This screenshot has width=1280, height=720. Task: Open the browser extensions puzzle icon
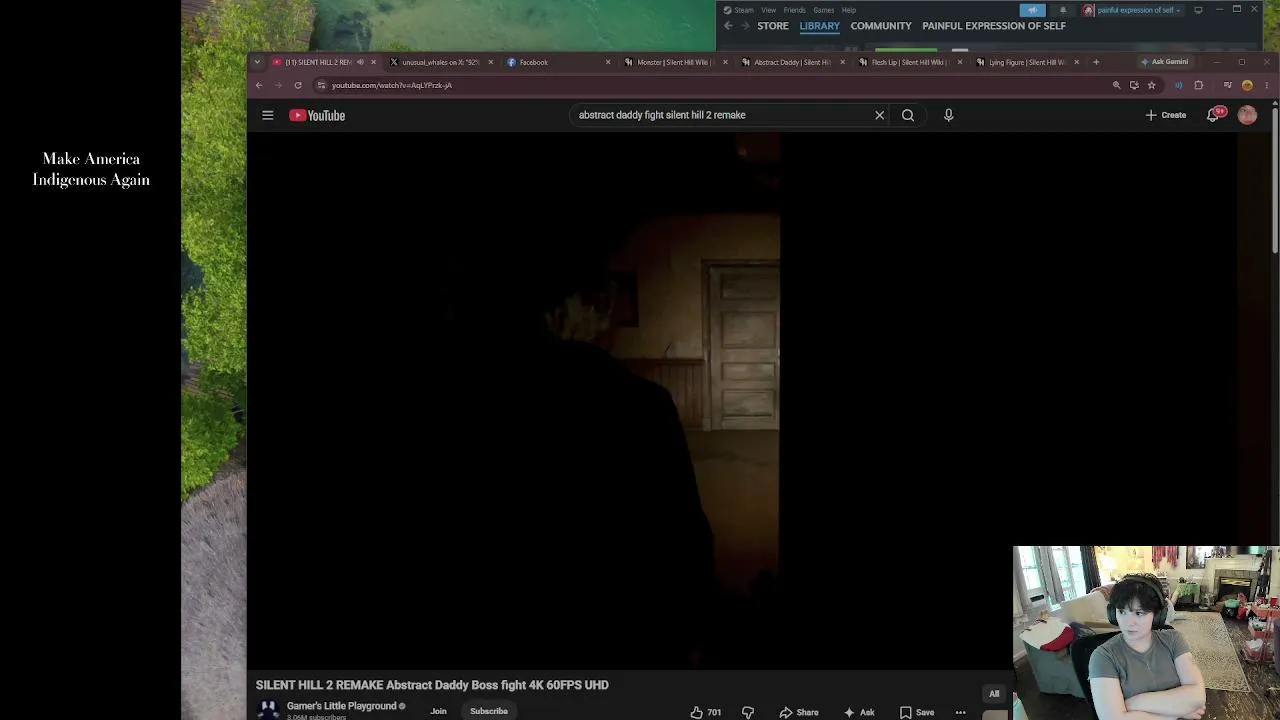coord(1199,85)
